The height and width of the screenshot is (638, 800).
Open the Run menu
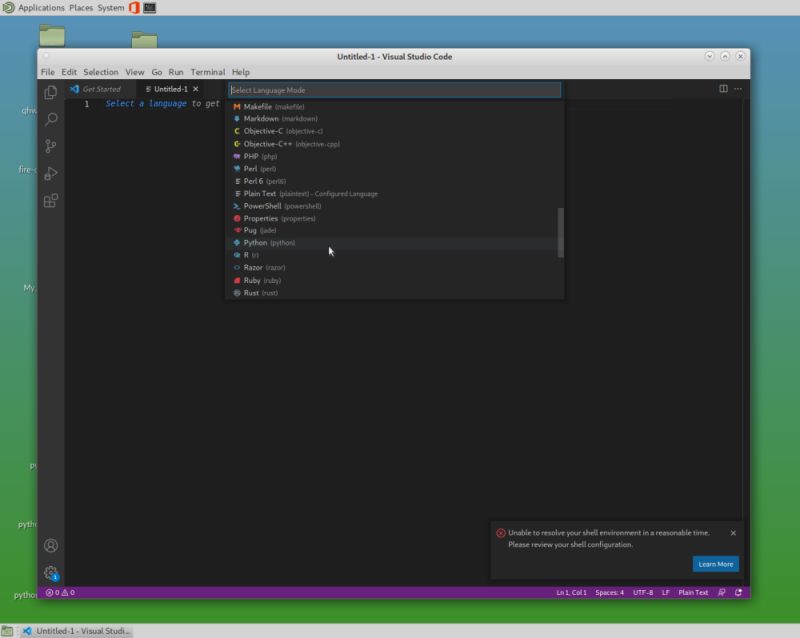[x=176, y=72]
